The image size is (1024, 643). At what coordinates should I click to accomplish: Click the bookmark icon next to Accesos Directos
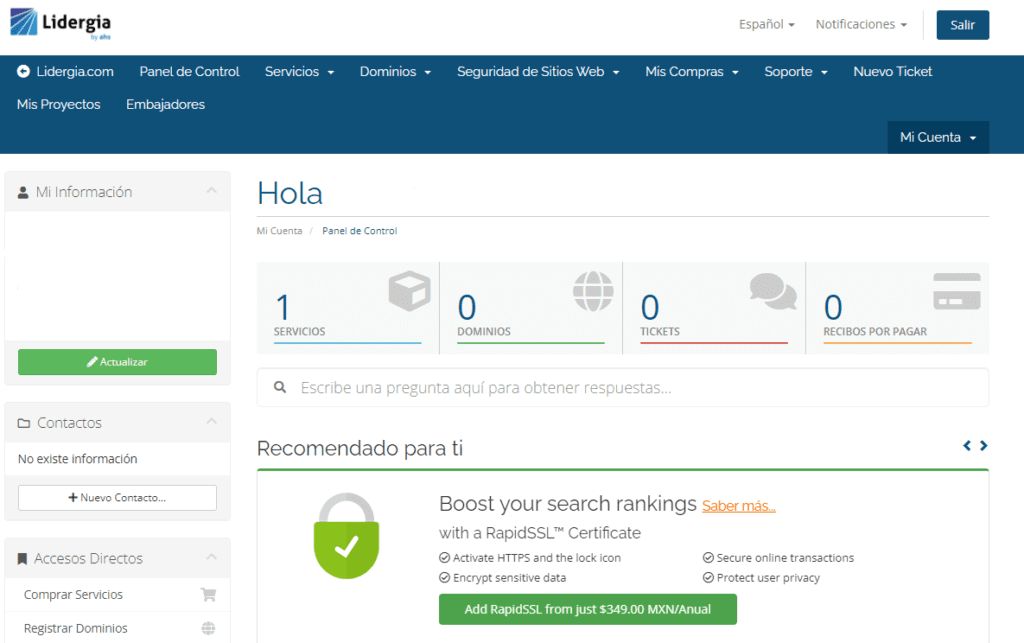(x=22, y=559)
